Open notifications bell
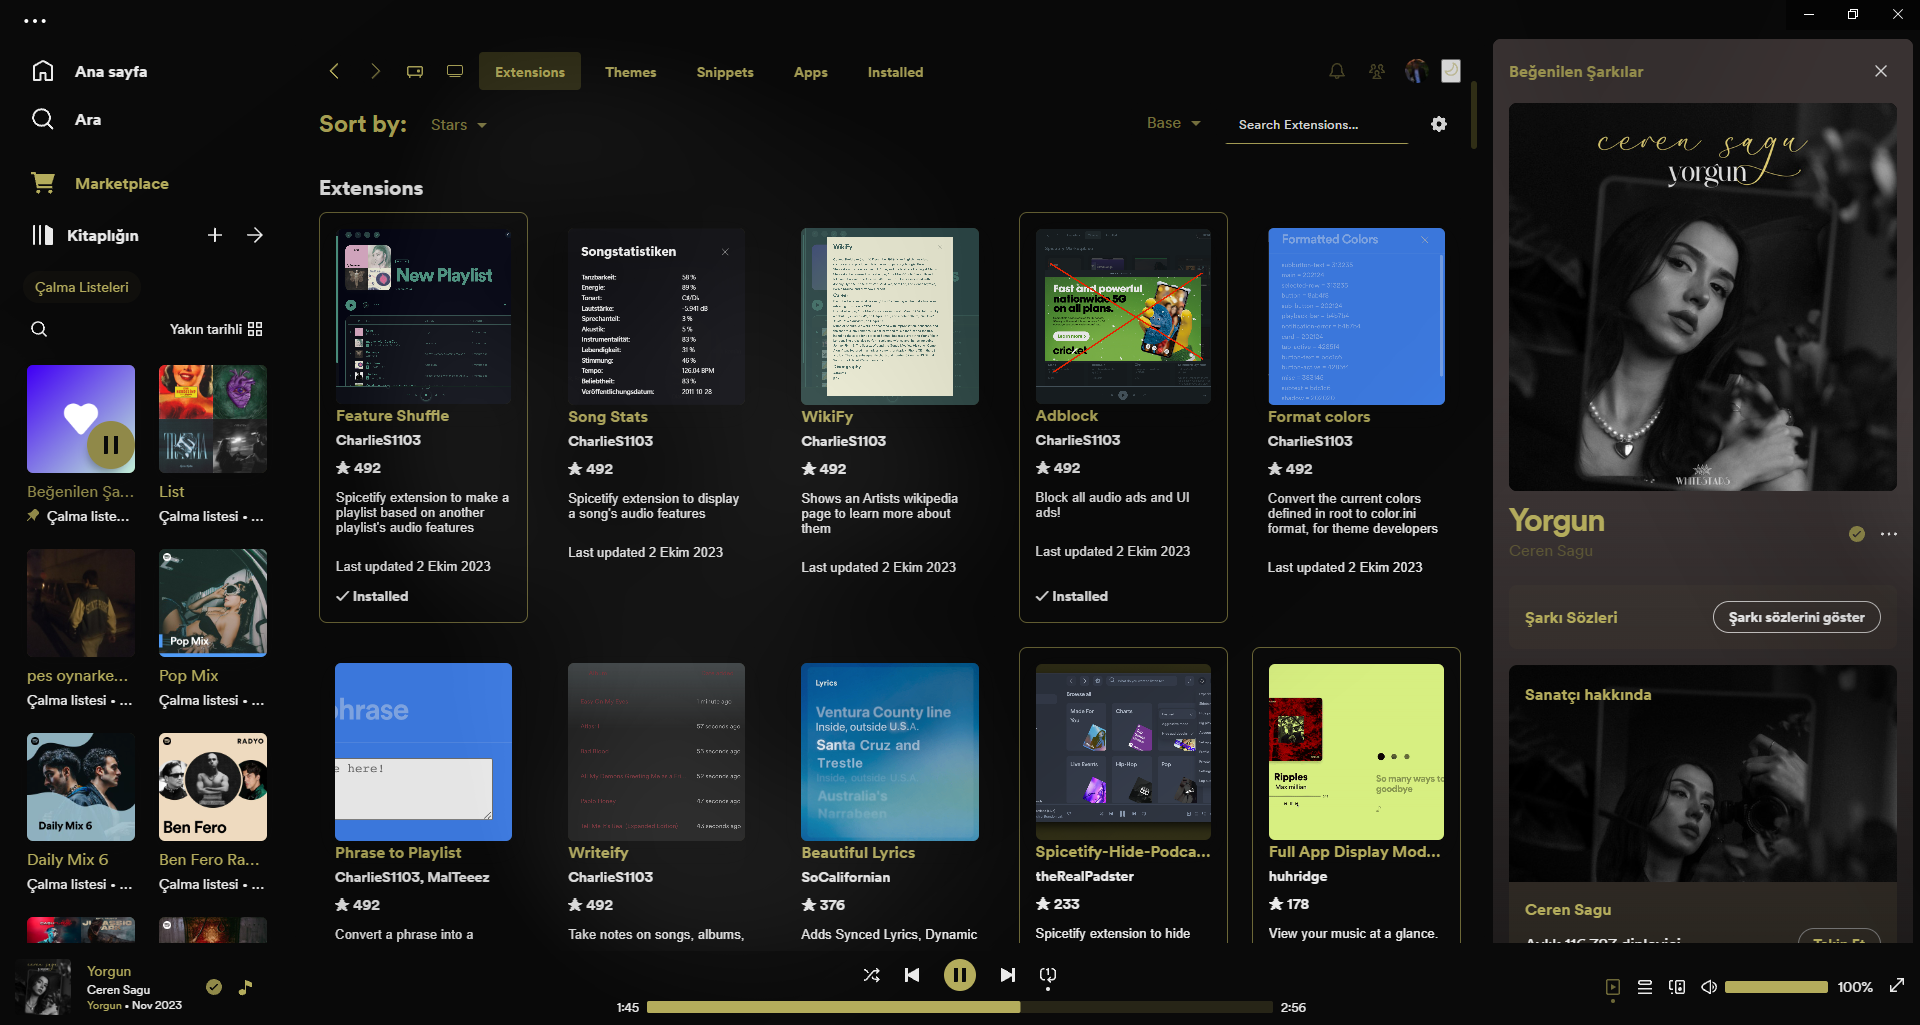This screenshot has height=1025, width=1920. coord(1337,71)
